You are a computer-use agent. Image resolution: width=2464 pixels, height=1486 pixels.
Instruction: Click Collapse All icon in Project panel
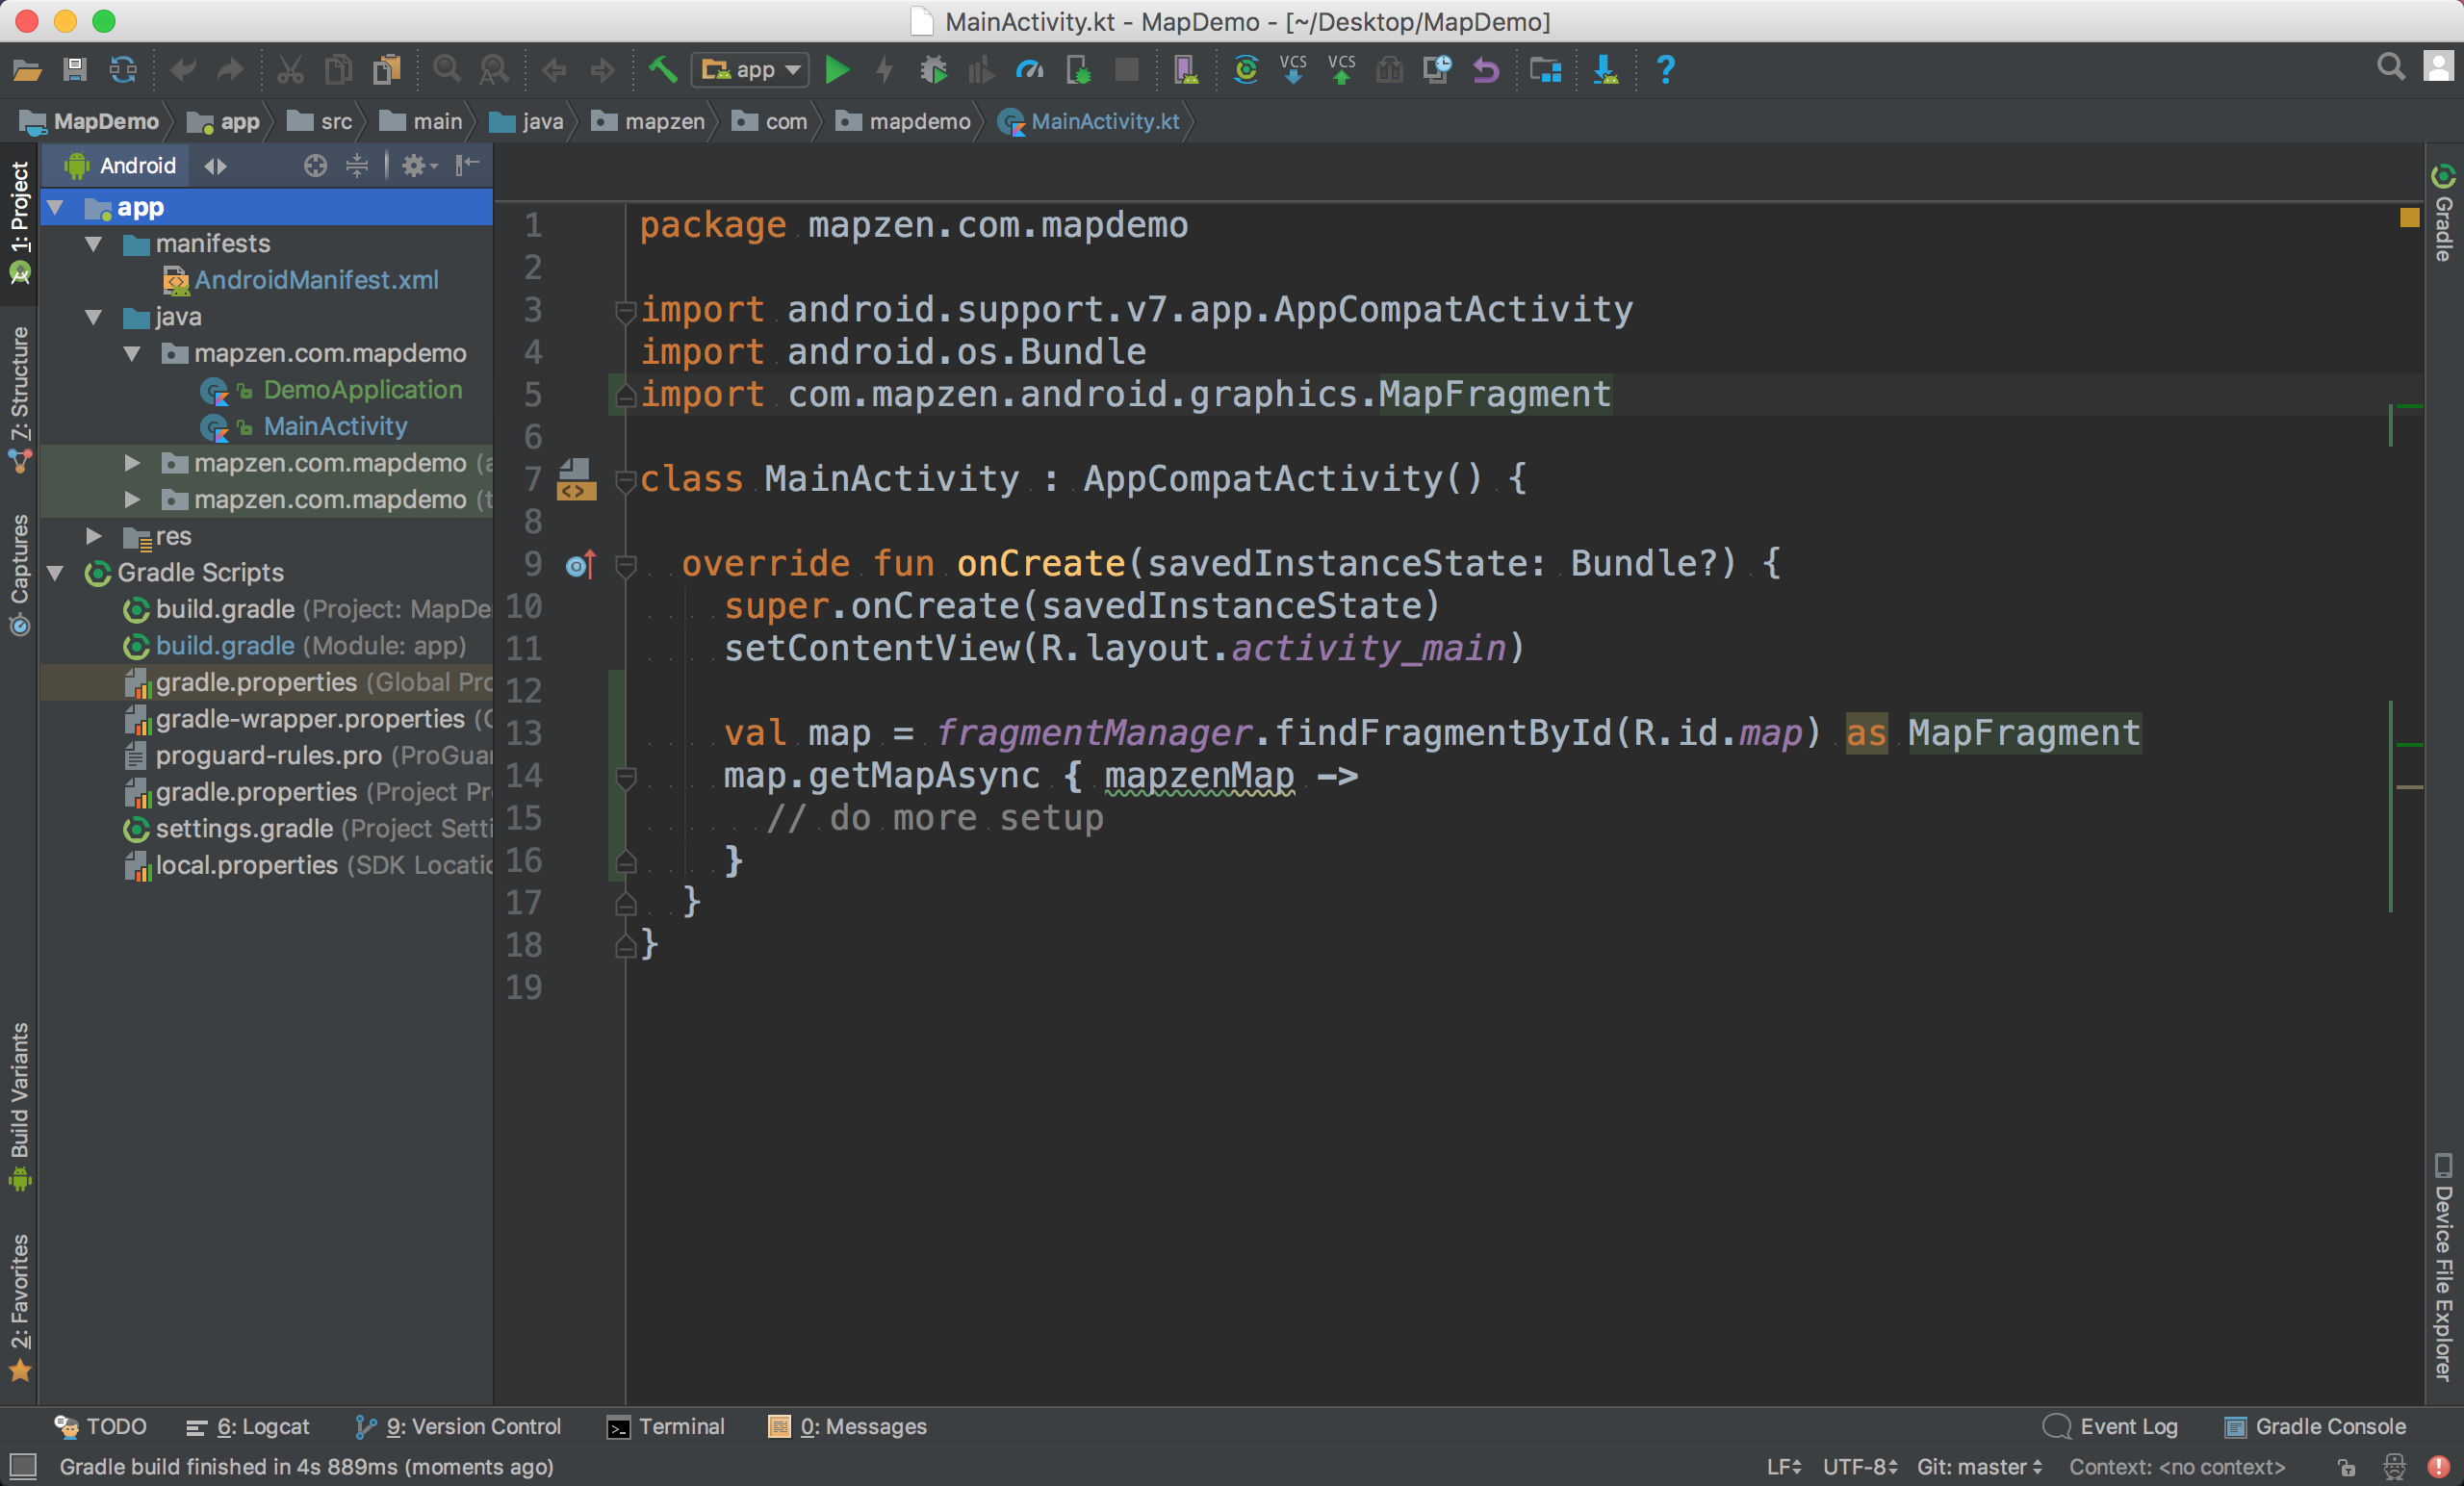tap(356, 165)
